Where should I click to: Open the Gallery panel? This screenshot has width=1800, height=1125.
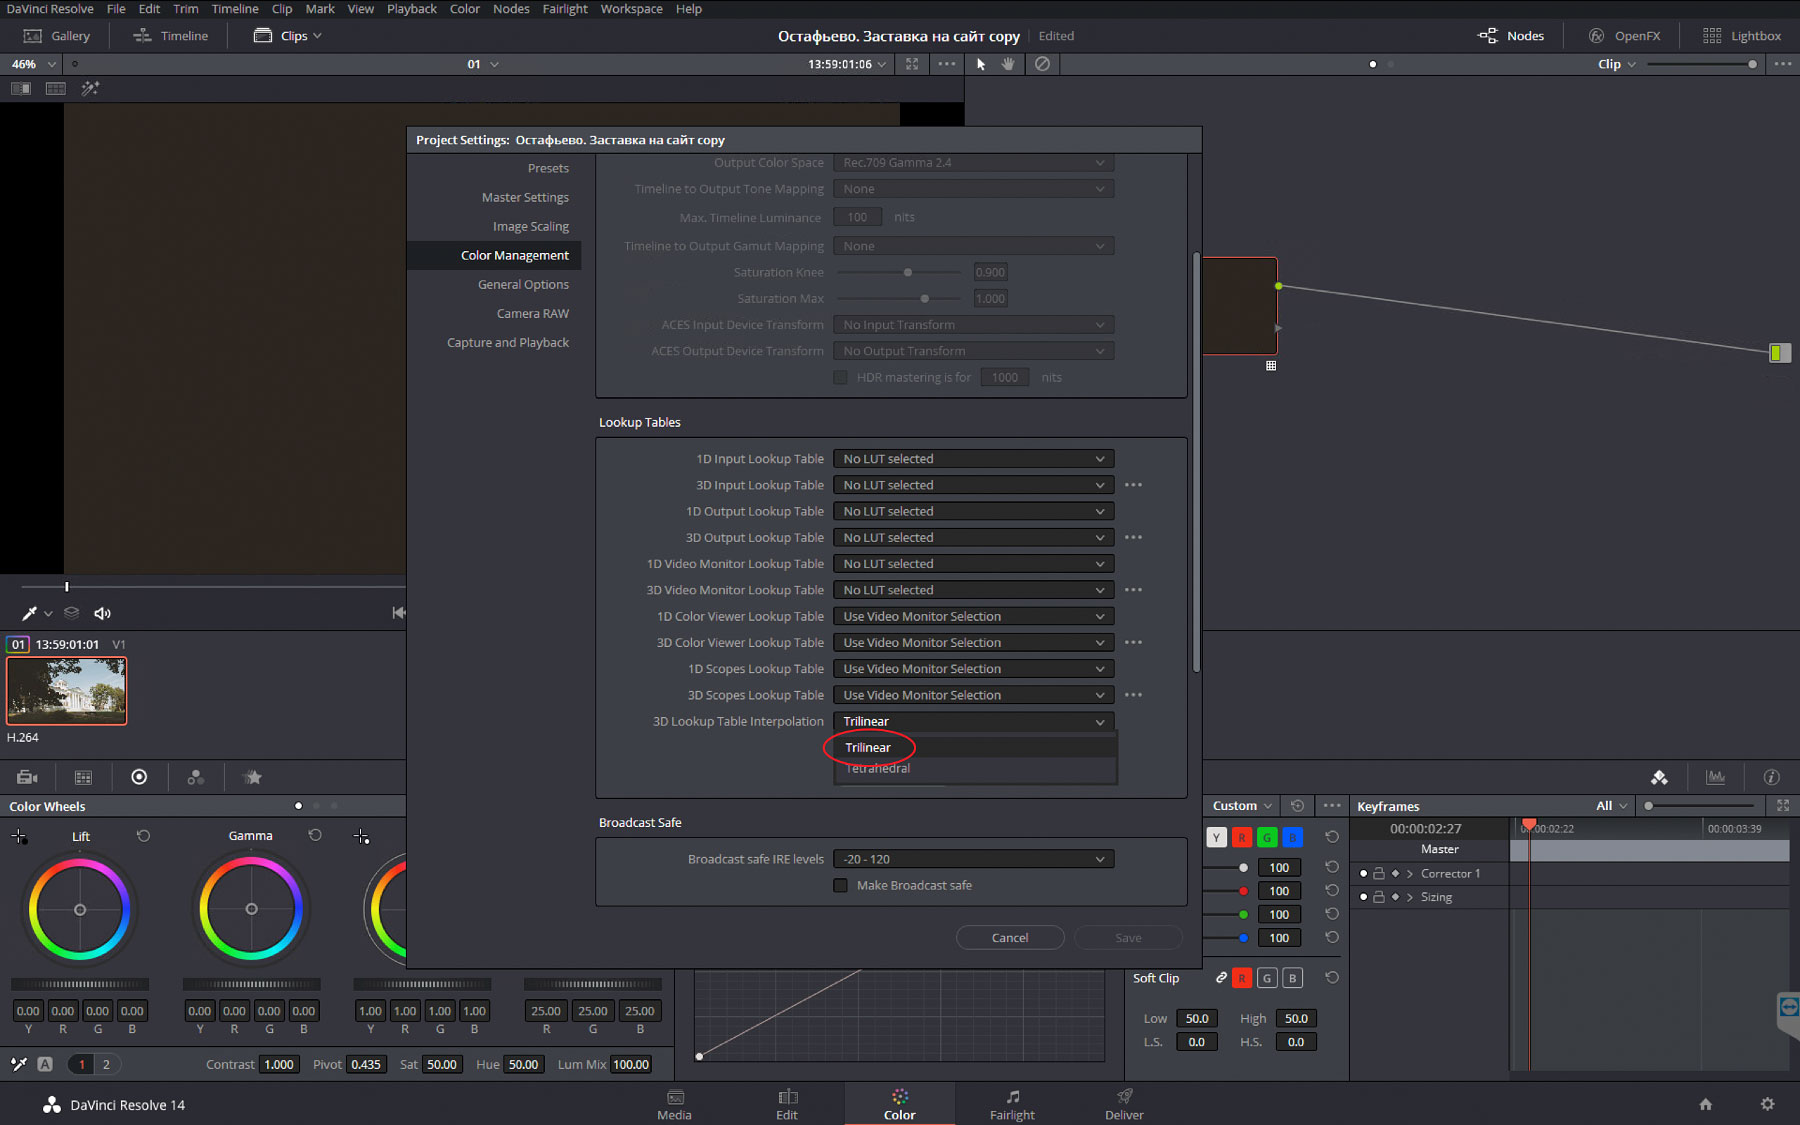(57, 36)
